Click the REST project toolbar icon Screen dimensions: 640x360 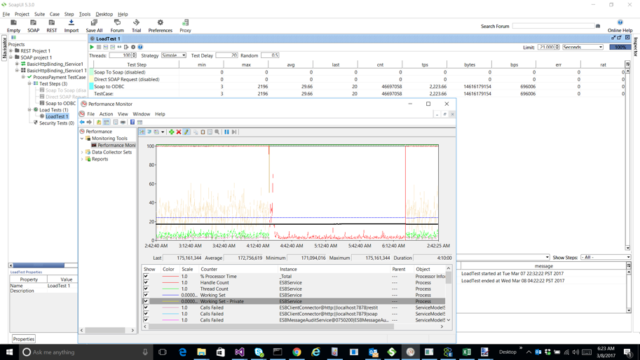tap(51, 26)
